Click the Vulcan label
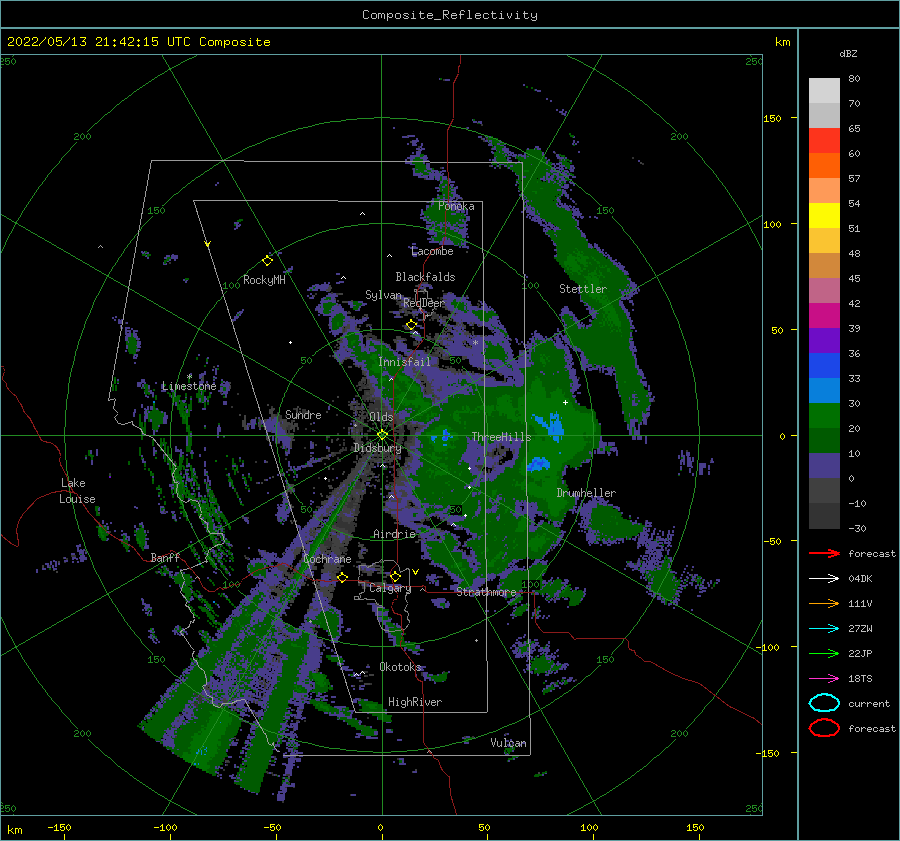 509,743
